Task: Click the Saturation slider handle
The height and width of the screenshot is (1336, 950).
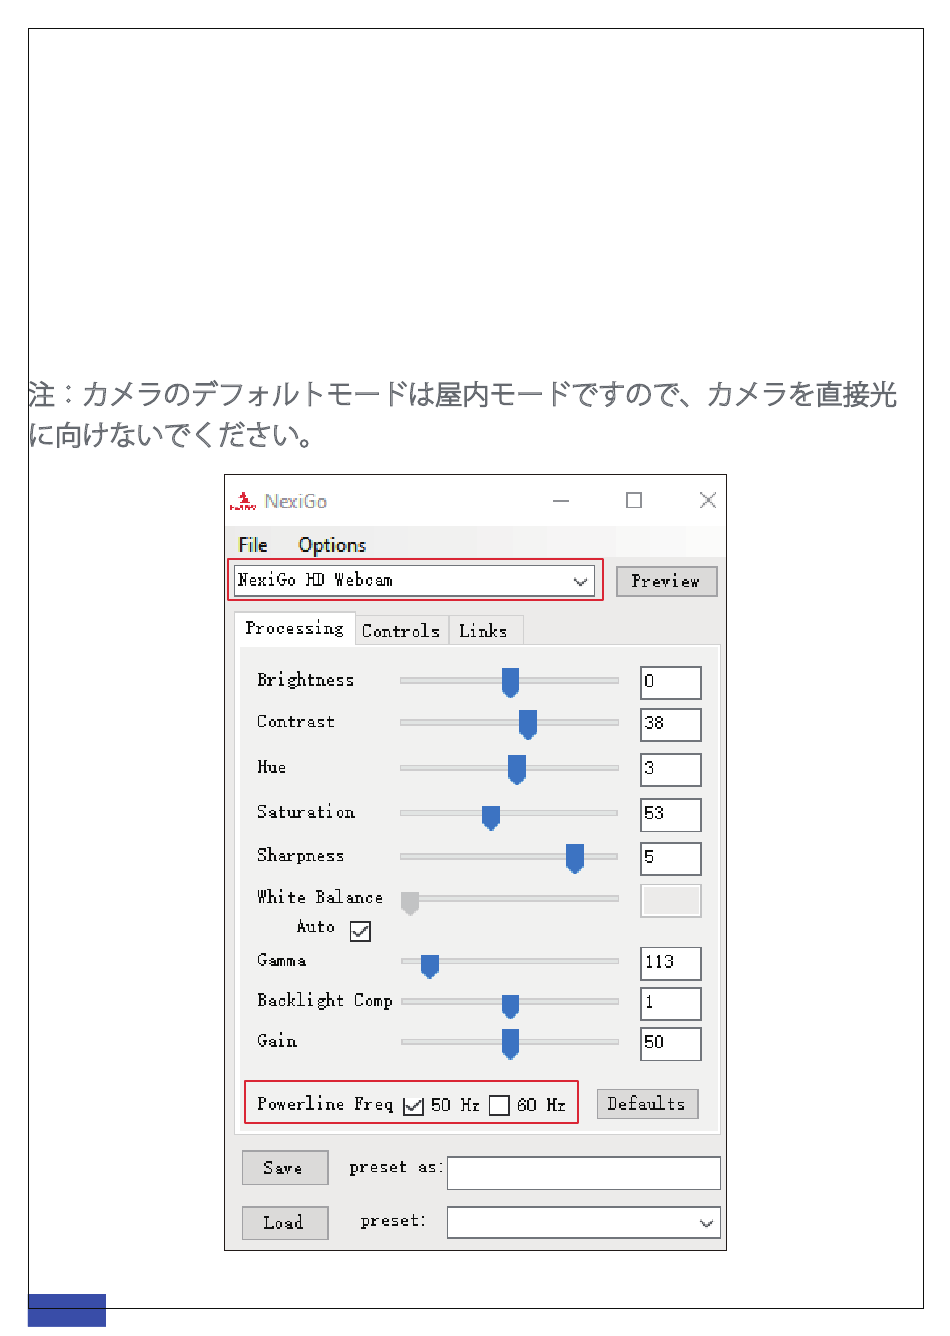Action: [491, 817]
